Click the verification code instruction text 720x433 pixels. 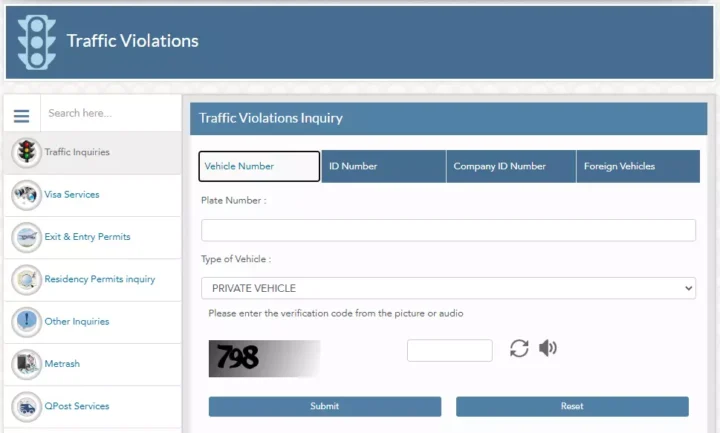point(336,314)
